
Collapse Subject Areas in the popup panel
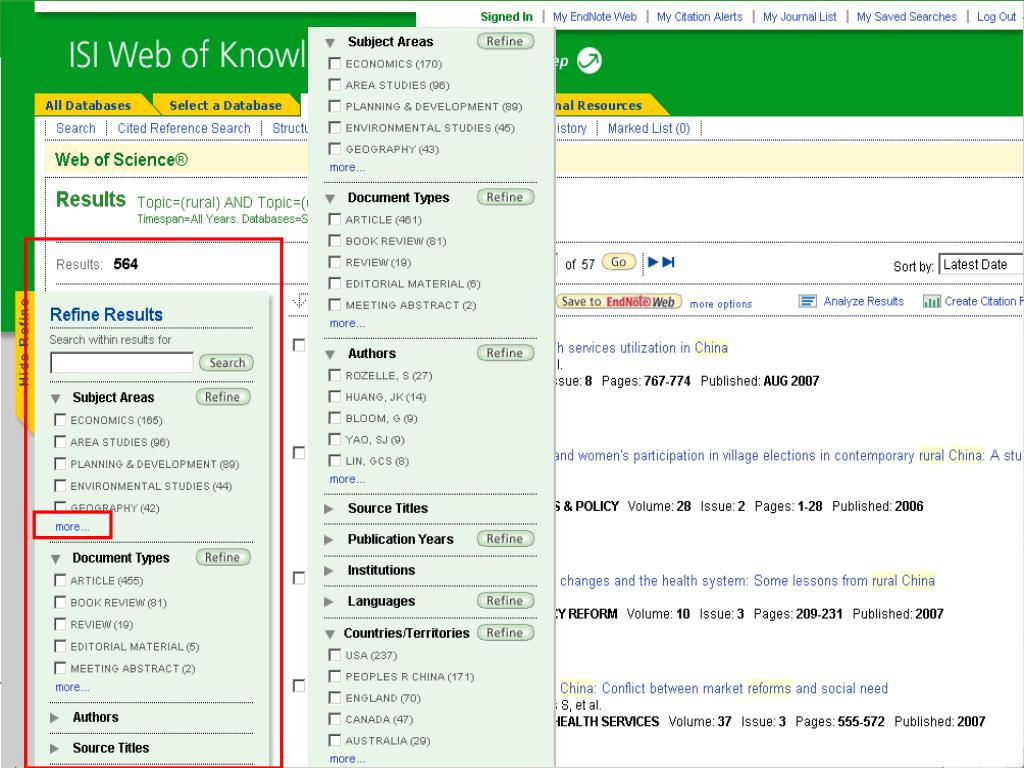(330, 42)
